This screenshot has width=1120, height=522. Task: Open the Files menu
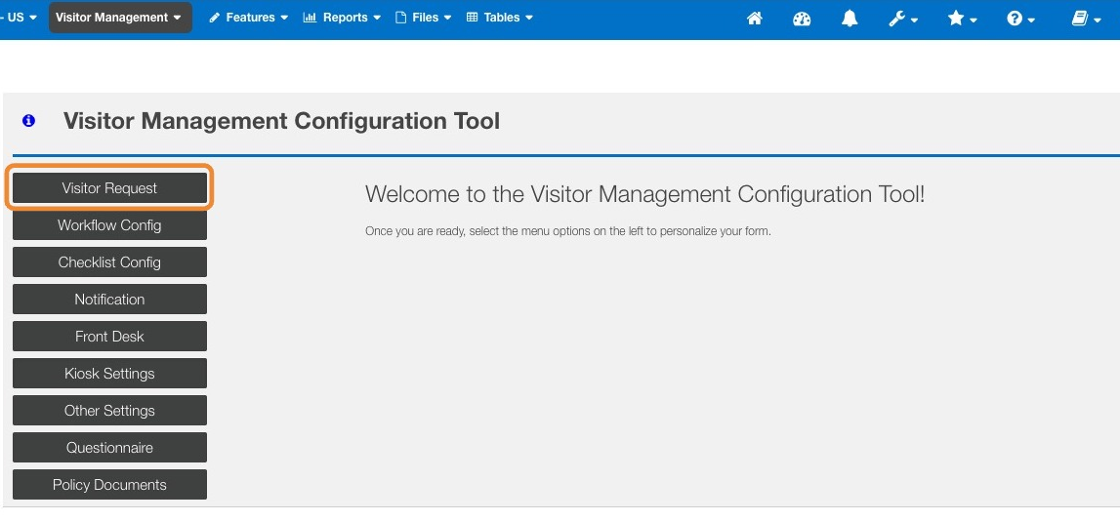424,18
